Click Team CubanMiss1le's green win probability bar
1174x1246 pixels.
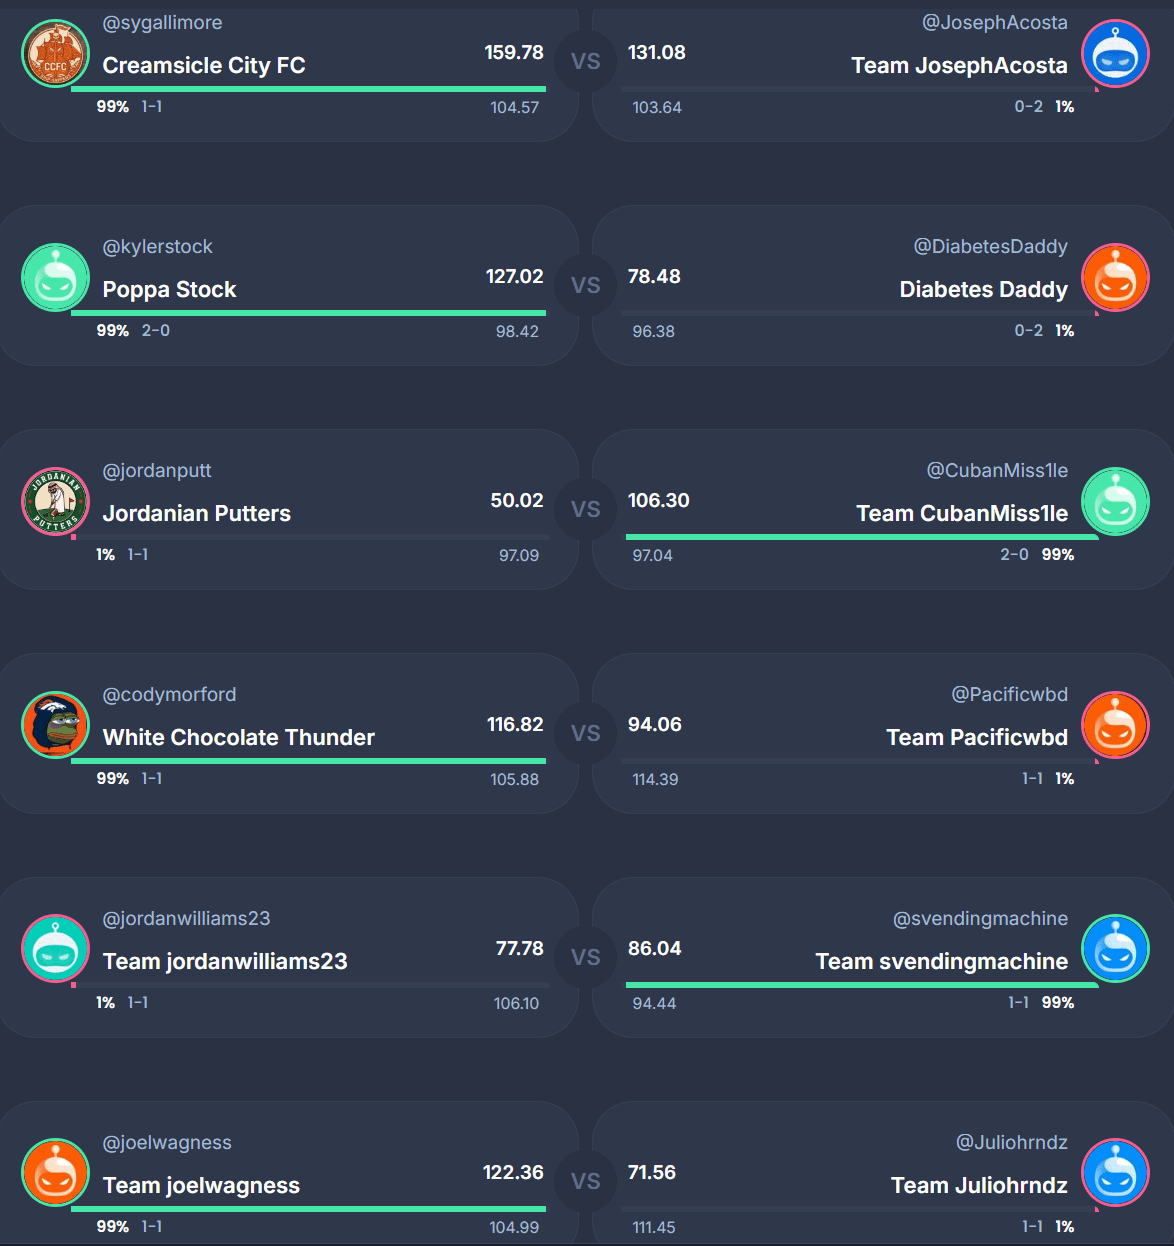click(x=862, y=537)
